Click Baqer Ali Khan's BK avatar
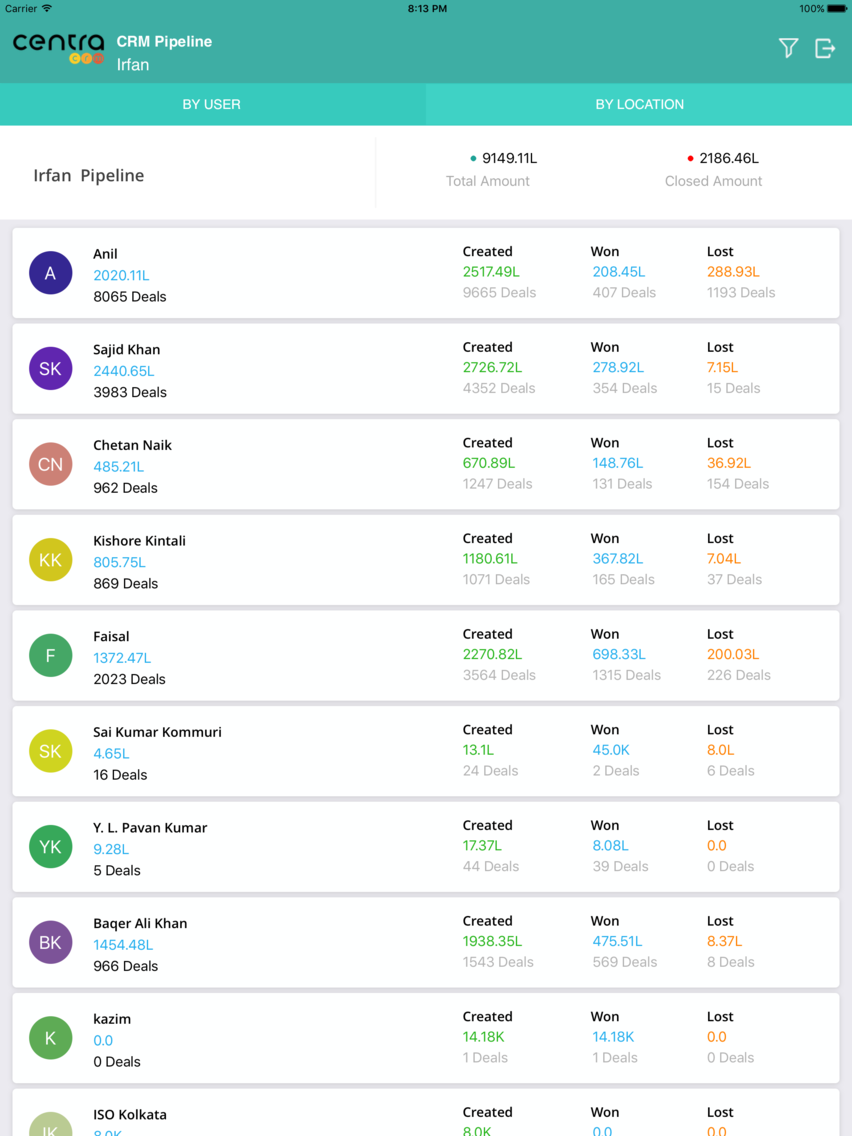Screen dimensions: 852x1136 (x=51, y=942)
